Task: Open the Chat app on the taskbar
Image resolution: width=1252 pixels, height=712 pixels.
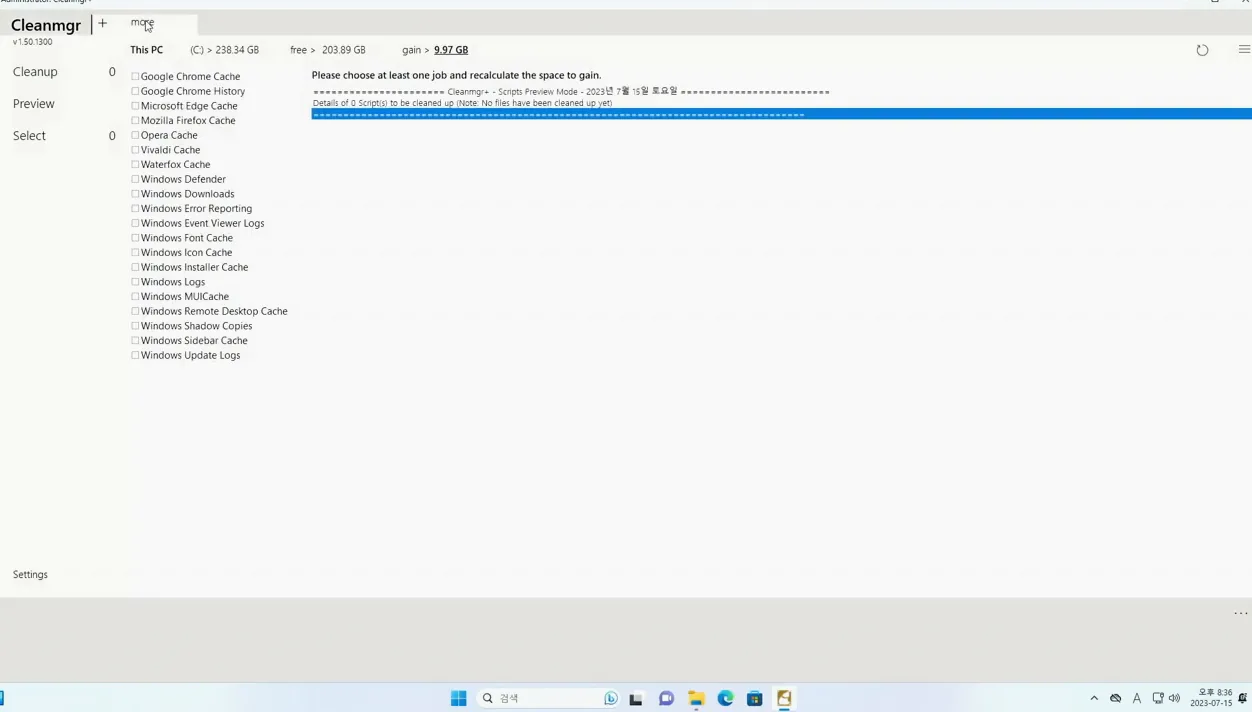Action: [x=666, y=698]
